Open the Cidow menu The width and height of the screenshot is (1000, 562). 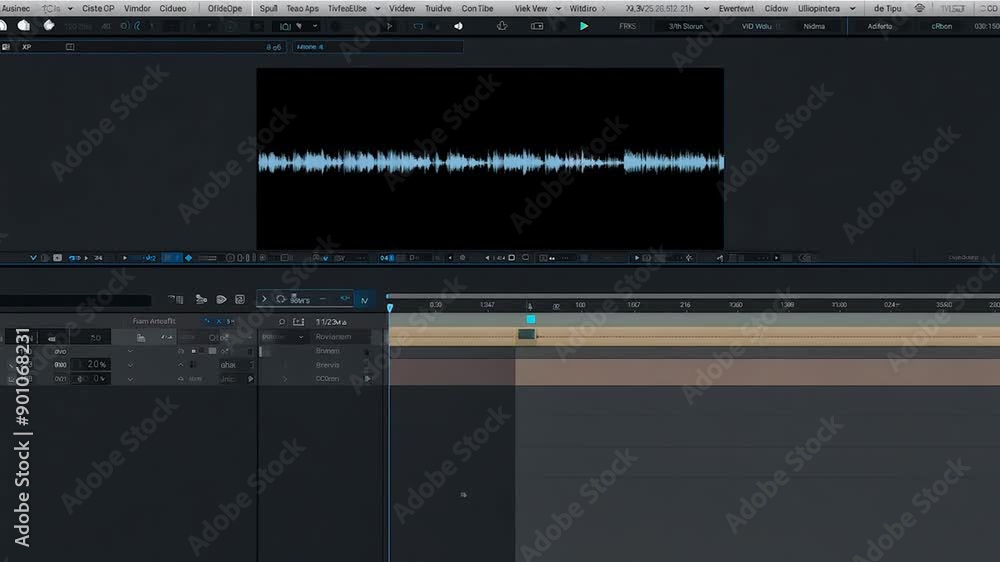tap(776, 8)
